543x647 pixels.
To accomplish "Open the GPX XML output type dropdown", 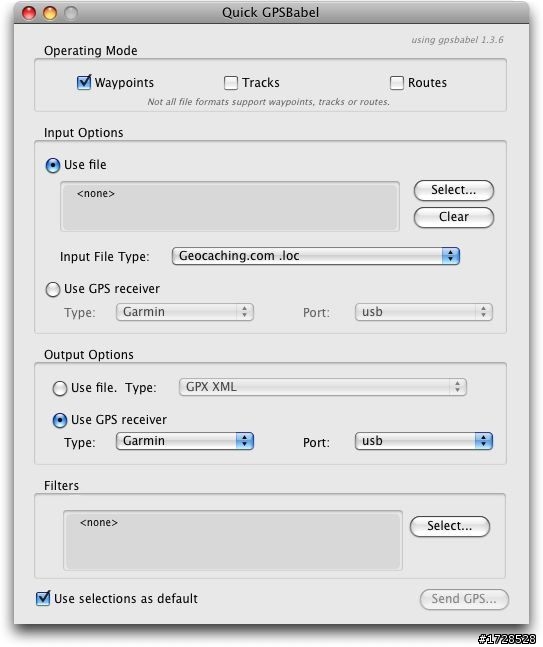I will tap(323, 387).
